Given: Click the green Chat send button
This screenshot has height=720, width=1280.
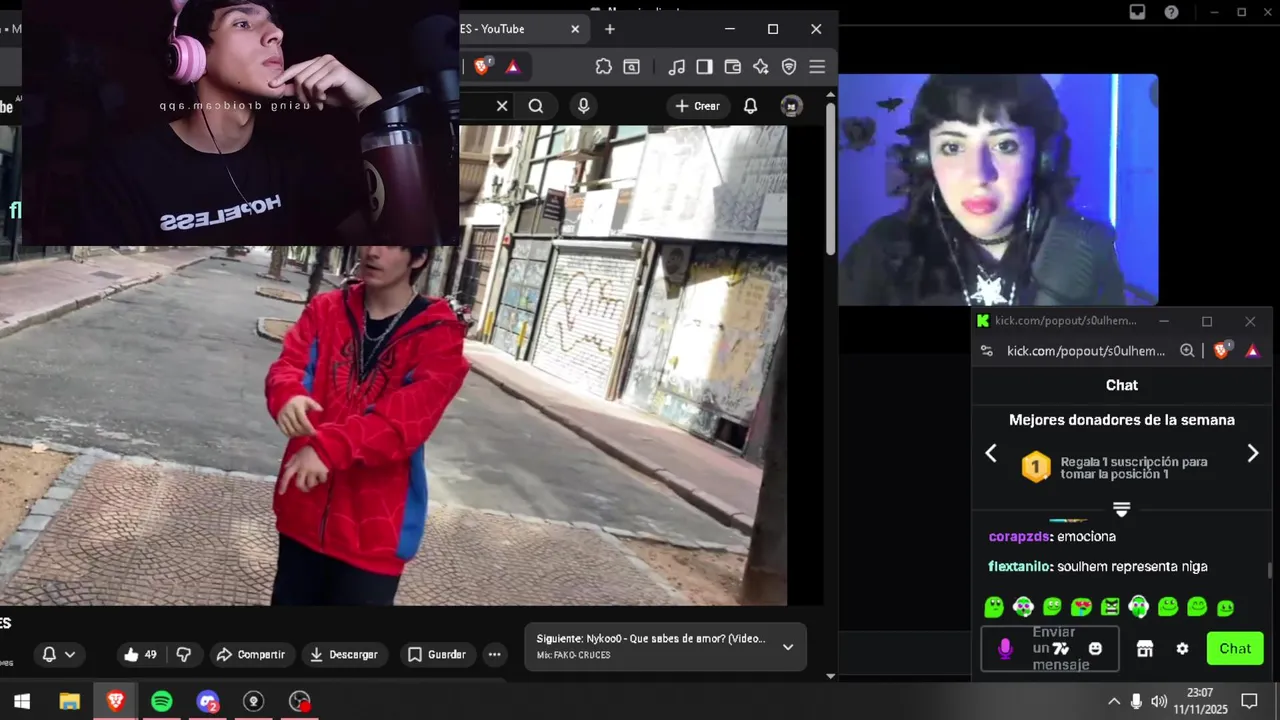Looking at the screenshot, I should pyautogui.click(x=1235, y=649).
